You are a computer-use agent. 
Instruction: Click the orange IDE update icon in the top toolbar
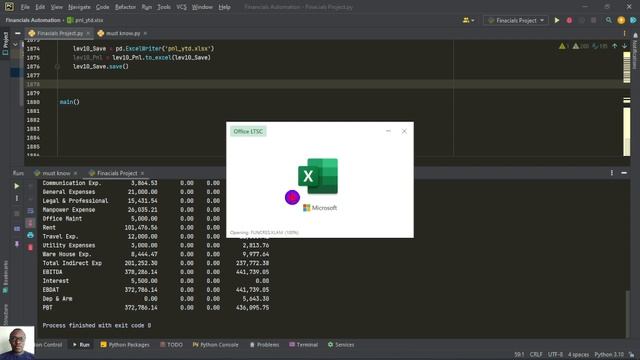(x=621, y=20)
